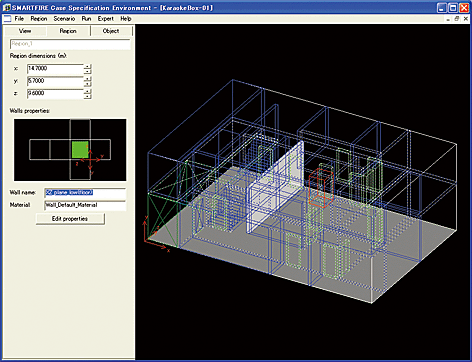
Task: Open the Run menu
Action: [86, 19]
